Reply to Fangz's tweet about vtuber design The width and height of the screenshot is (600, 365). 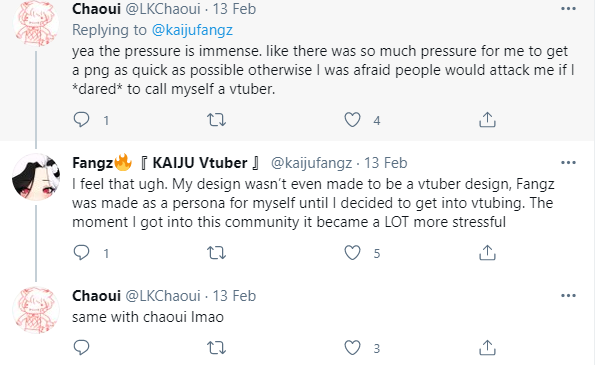[82, 253]
